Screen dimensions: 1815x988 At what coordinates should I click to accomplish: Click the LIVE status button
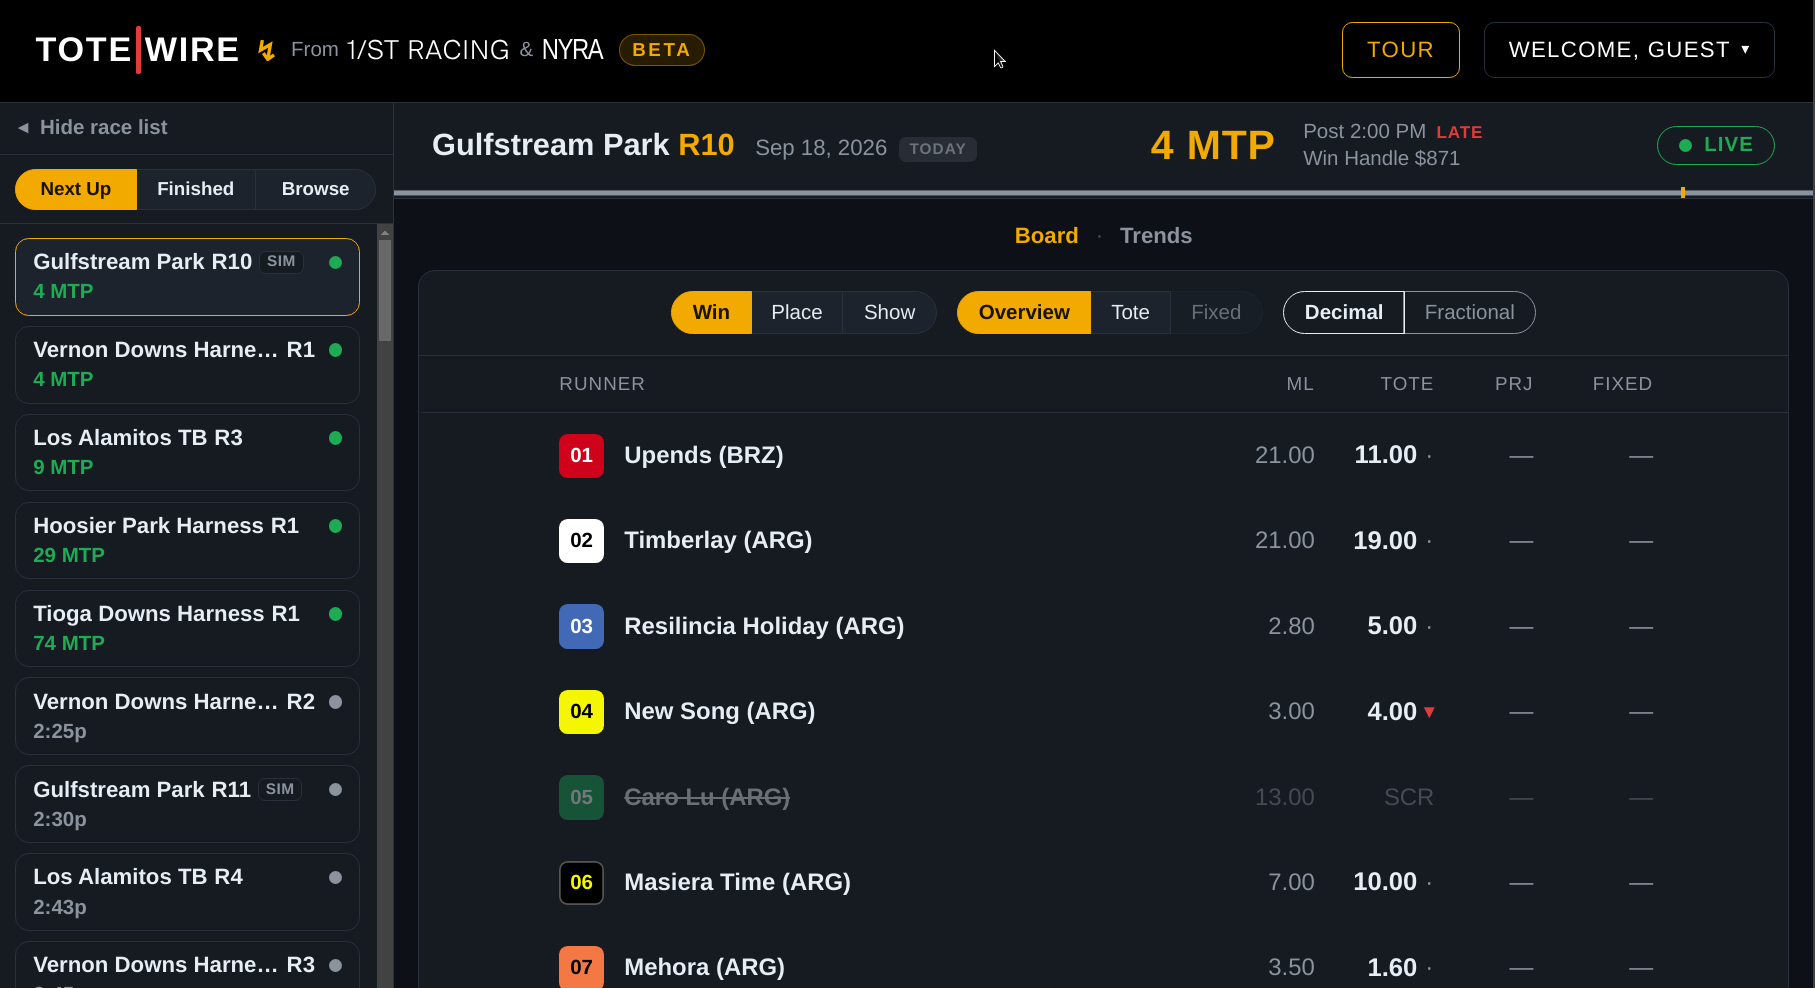pyautogui.click(x=1715, y=145)
